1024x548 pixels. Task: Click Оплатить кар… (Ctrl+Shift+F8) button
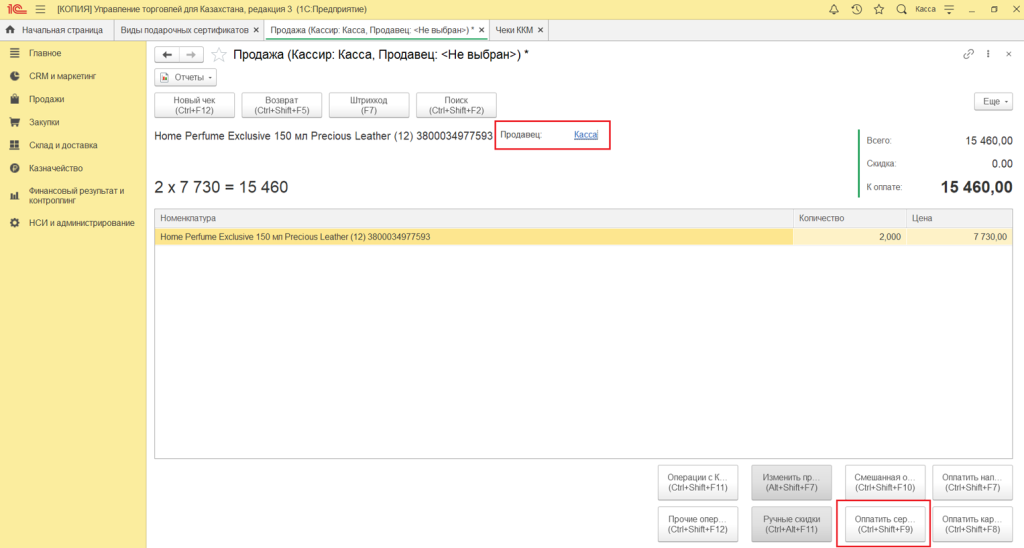click(x=972, y=524)
